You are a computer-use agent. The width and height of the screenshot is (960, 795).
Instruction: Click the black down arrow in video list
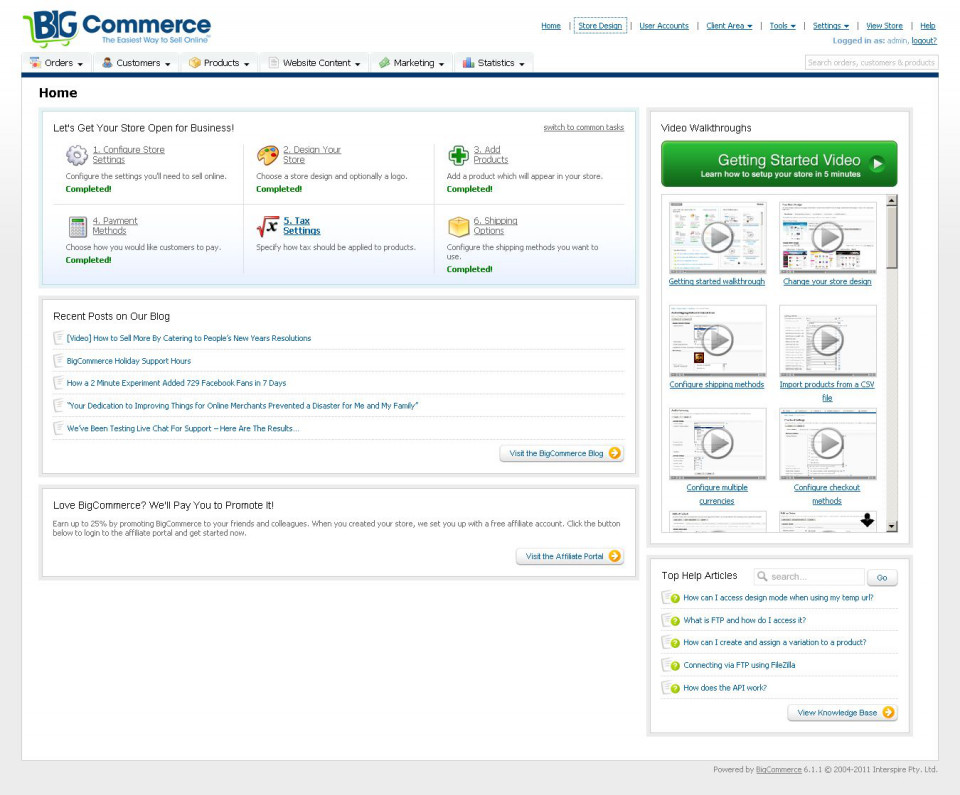click(867, 520)
